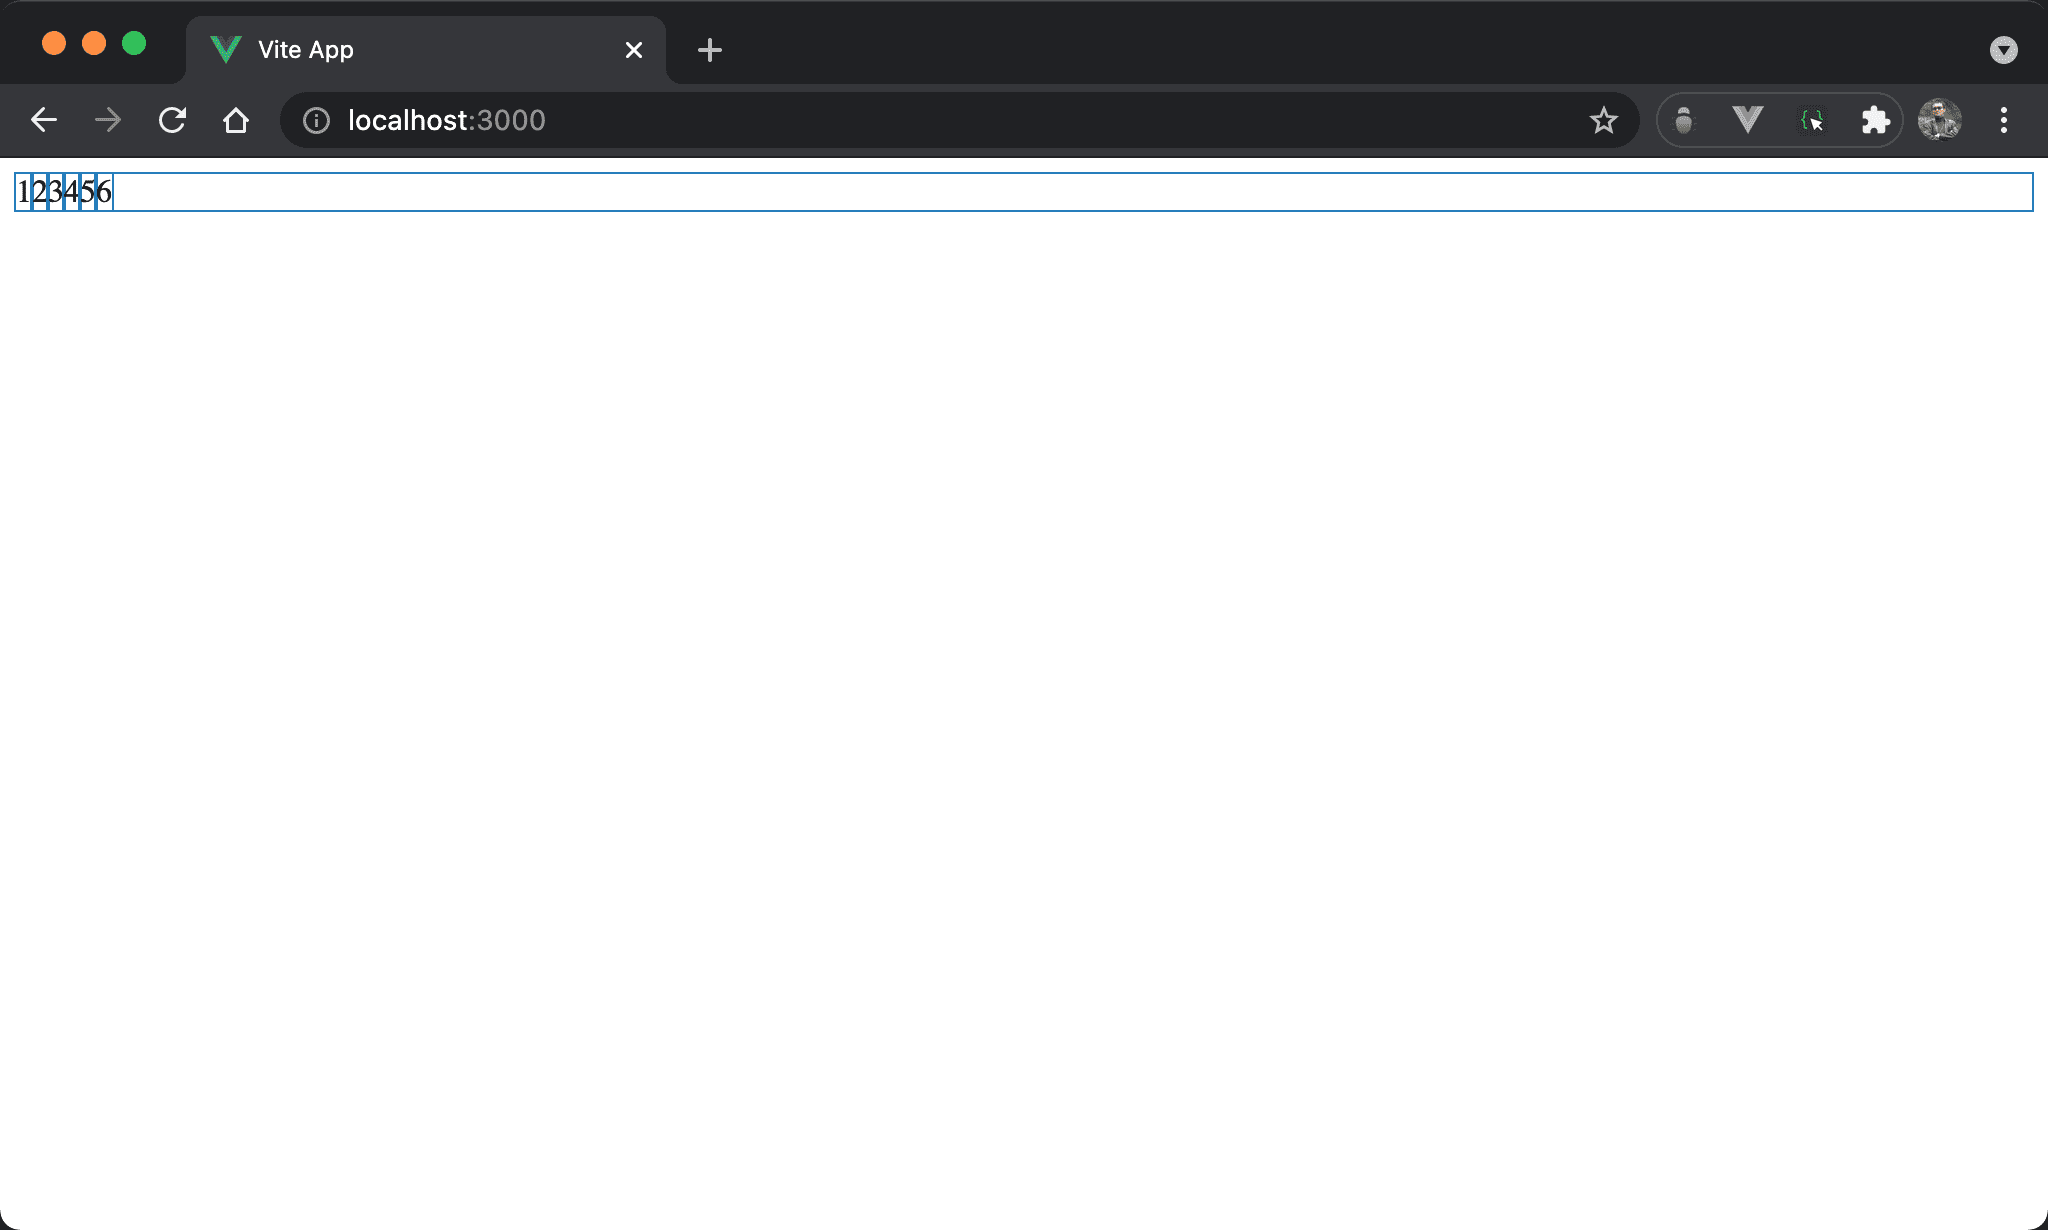Click the box containing number 4
Image resolution: width=2048 pixels, height=1230 pixels.
click(x=72, y=192)
